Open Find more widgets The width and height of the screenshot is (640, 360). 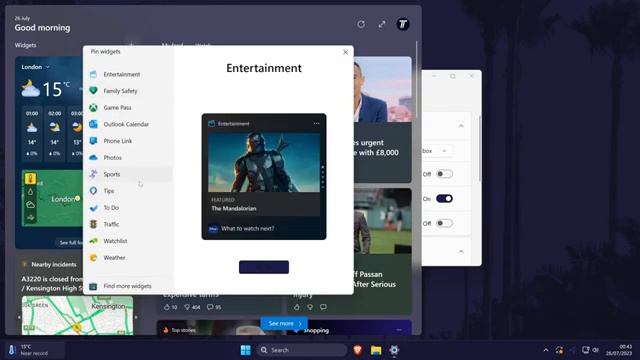(127, 286)
